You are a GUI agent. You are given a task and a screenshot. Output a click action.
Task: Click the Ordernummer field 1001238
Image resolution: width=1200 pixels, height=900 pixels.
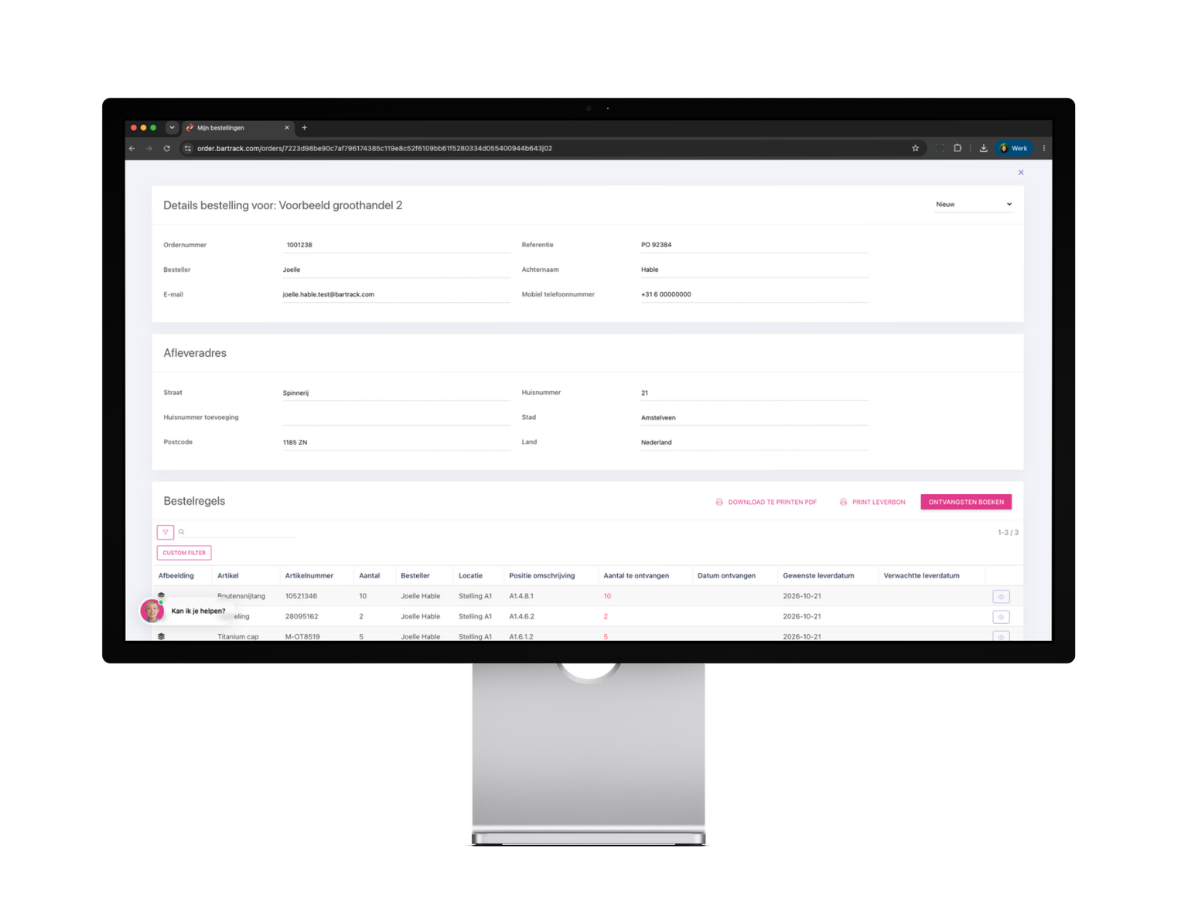pyautogui.click(x=396, y=245)
